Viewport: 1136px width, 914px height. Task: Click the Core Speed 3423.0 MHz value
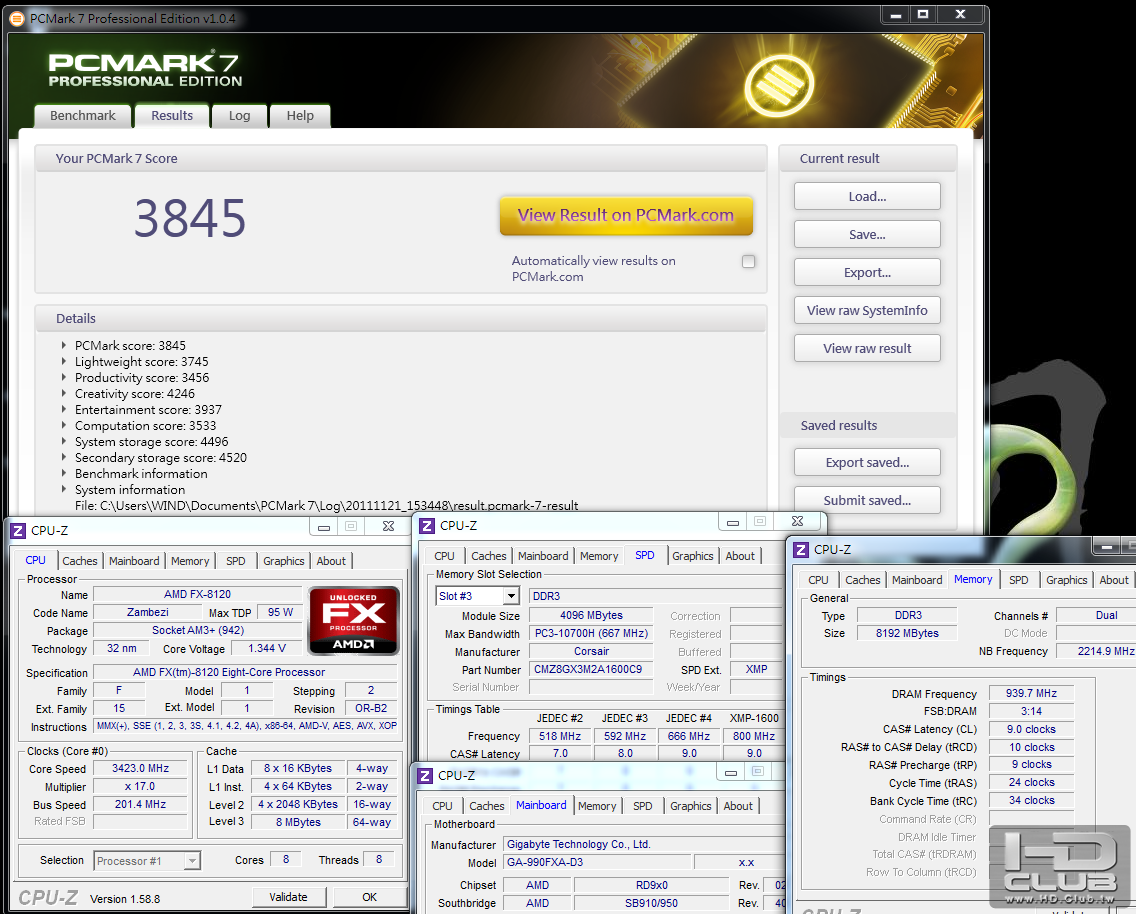[141, 768]
